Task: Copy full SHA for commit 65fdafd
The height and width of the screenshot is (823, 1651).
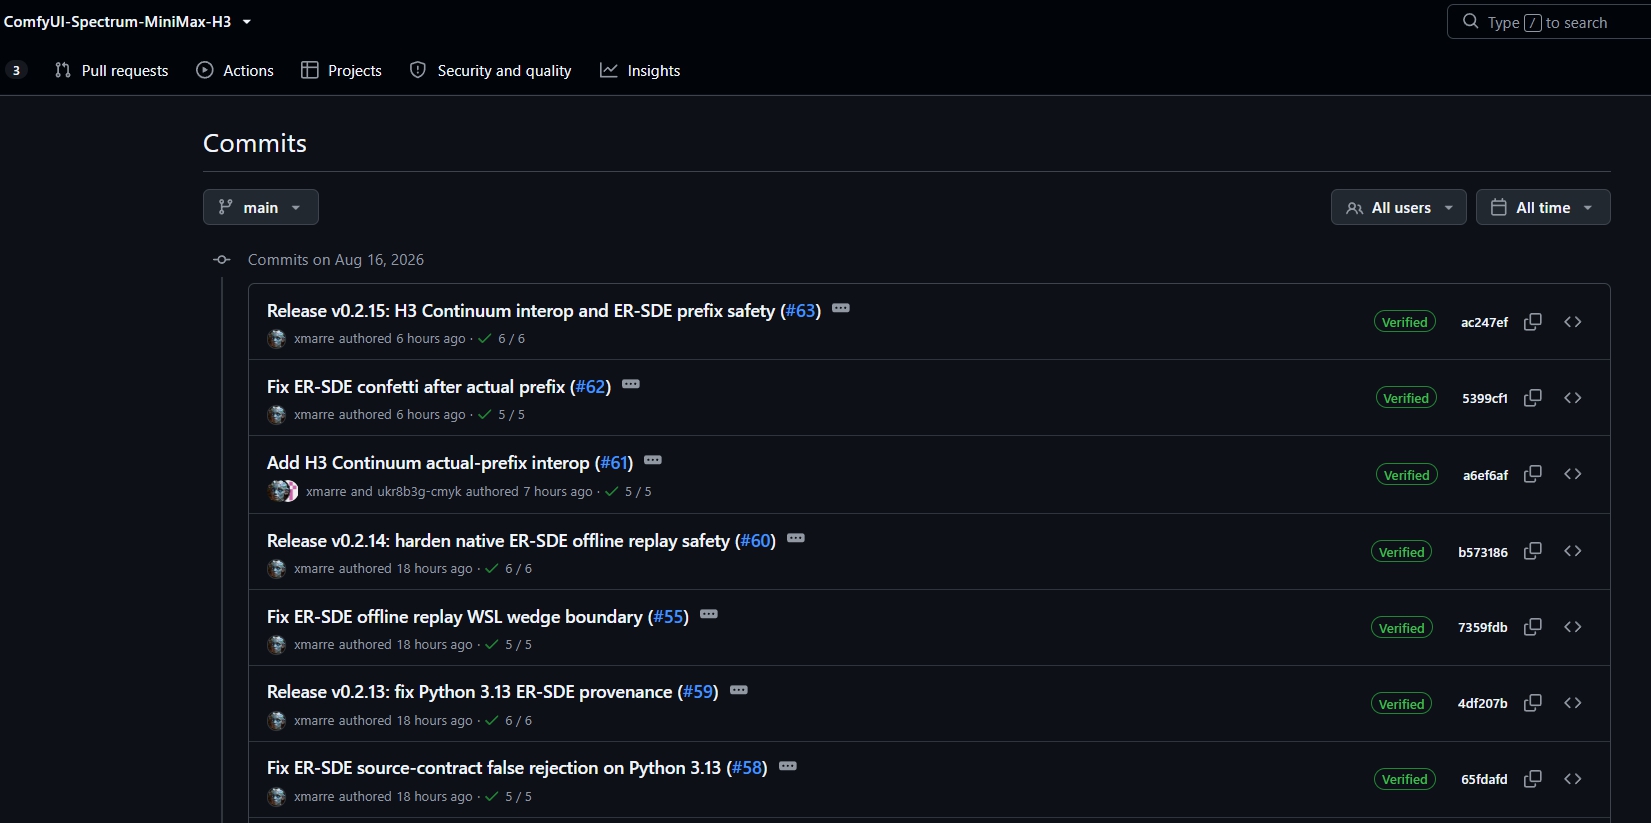Action: coord(1532,779)
